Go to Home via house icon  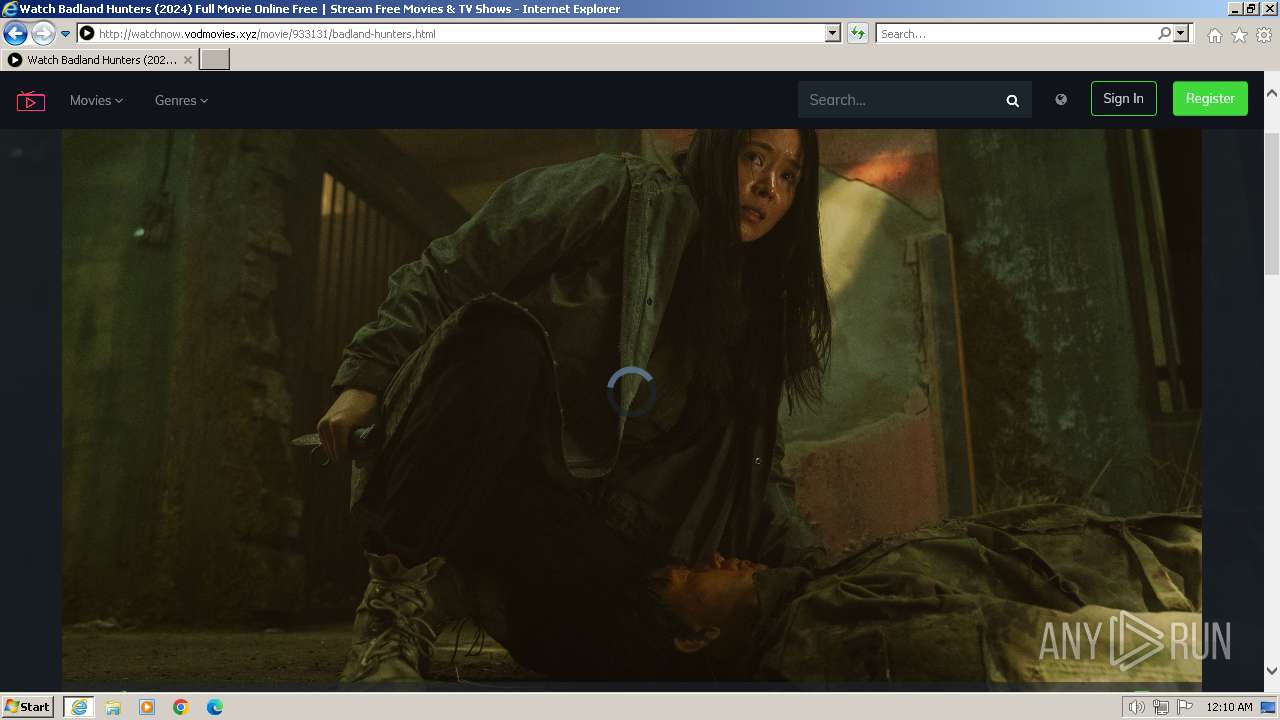click(1214, 35)
